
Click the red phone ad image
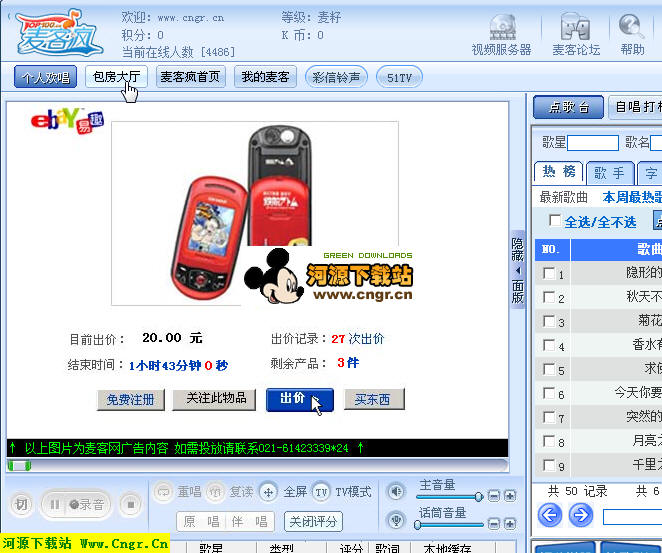click(255, 213)
